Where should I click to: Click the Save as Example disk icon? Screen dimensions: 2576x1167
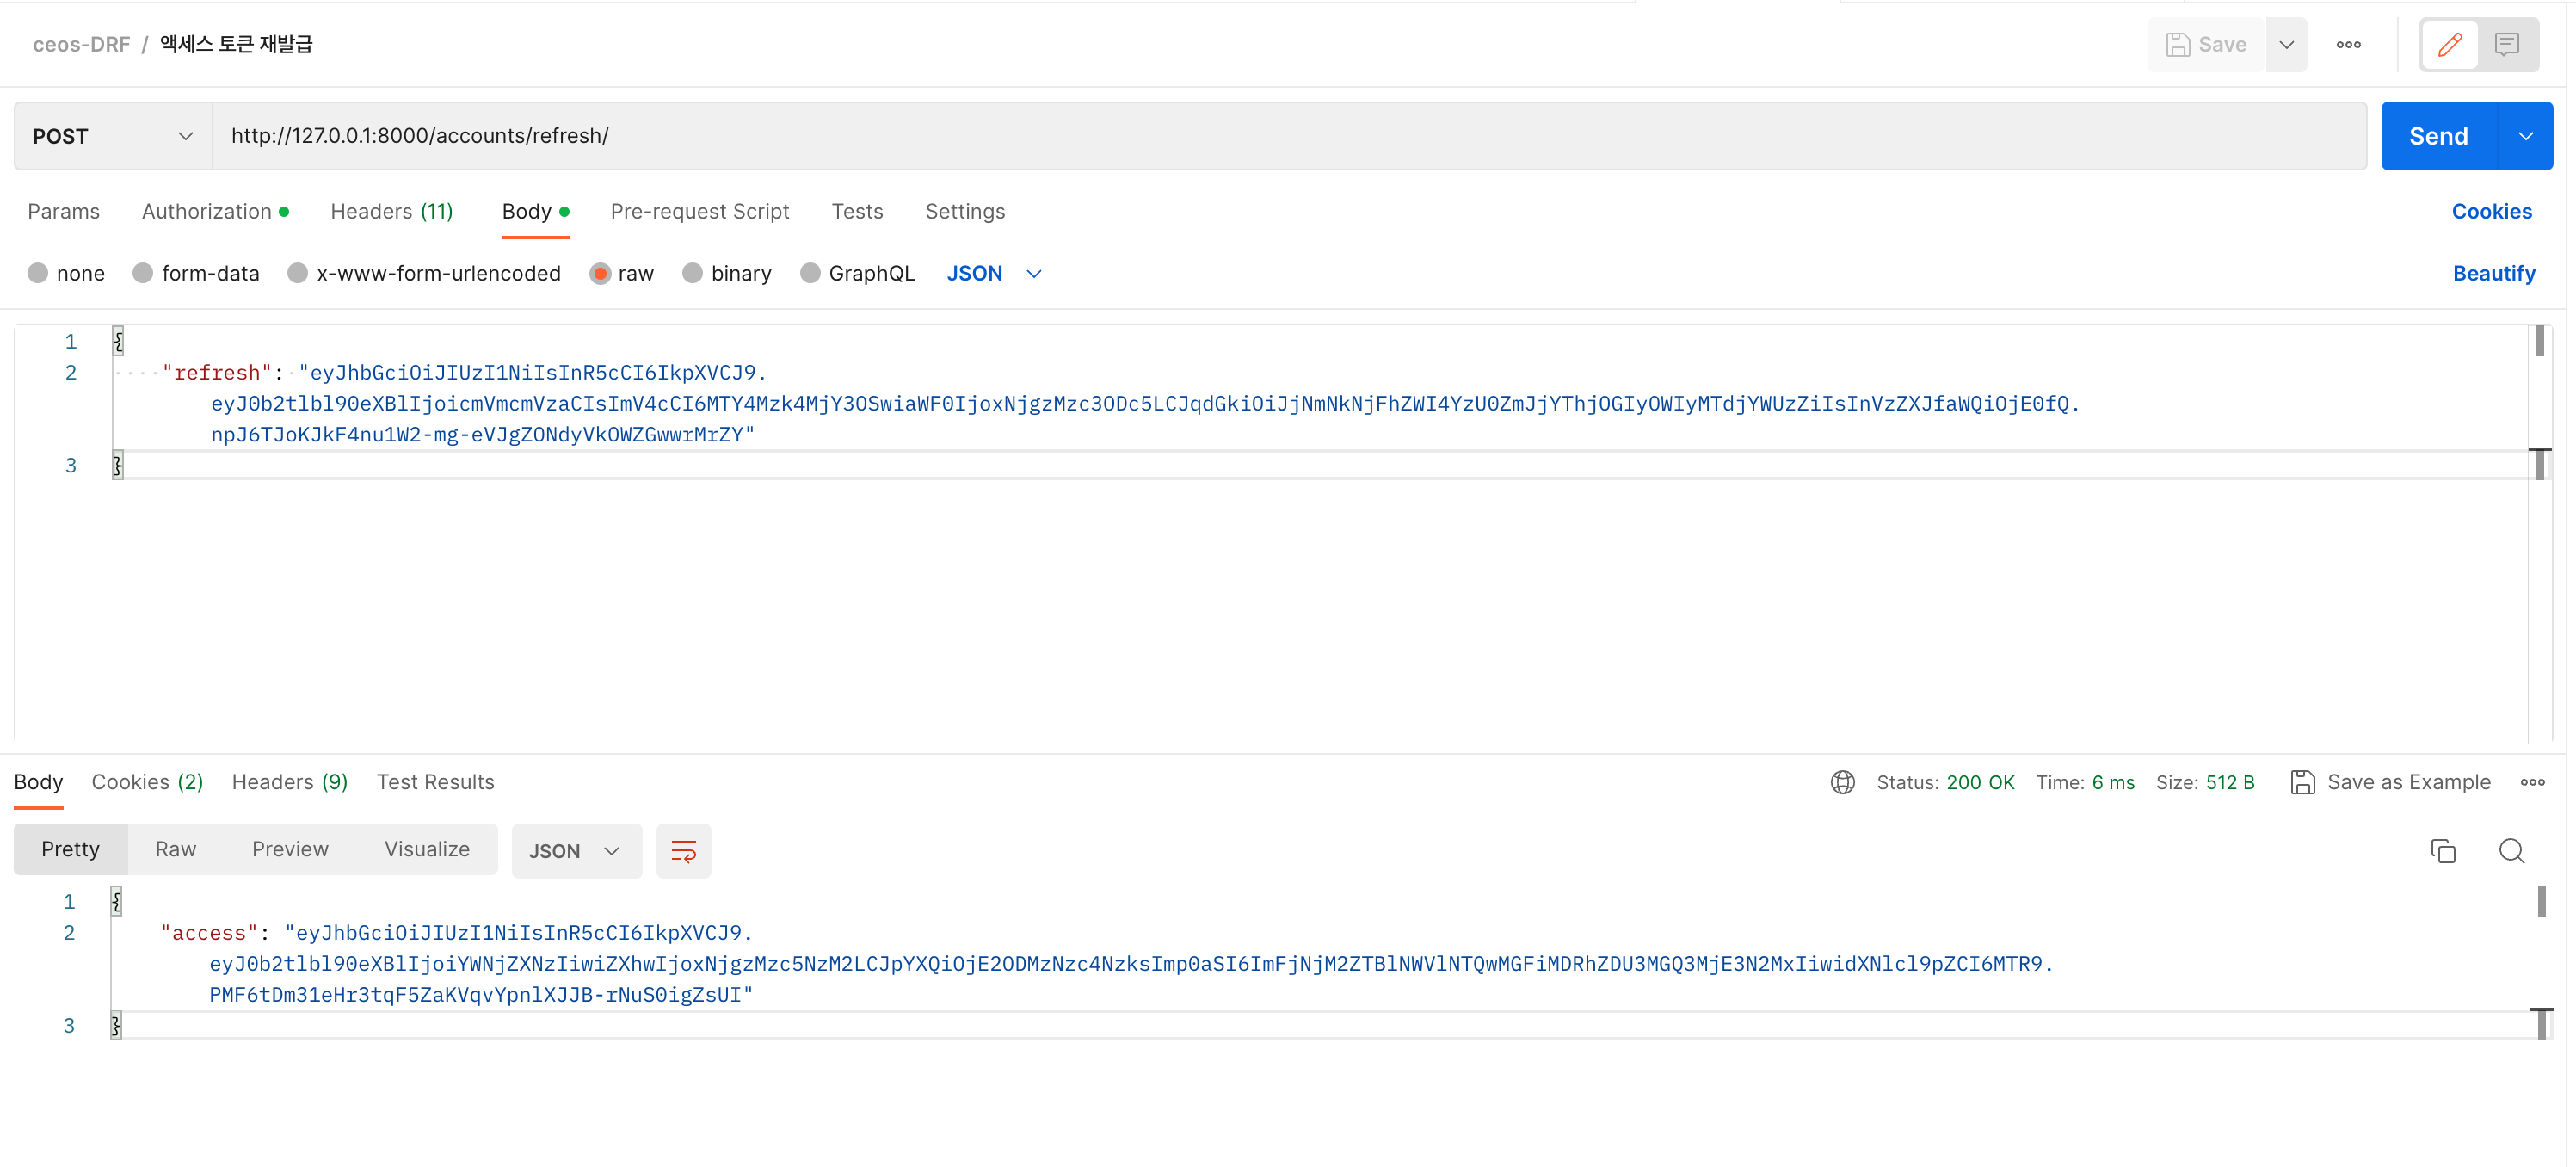coord(2302,782)
